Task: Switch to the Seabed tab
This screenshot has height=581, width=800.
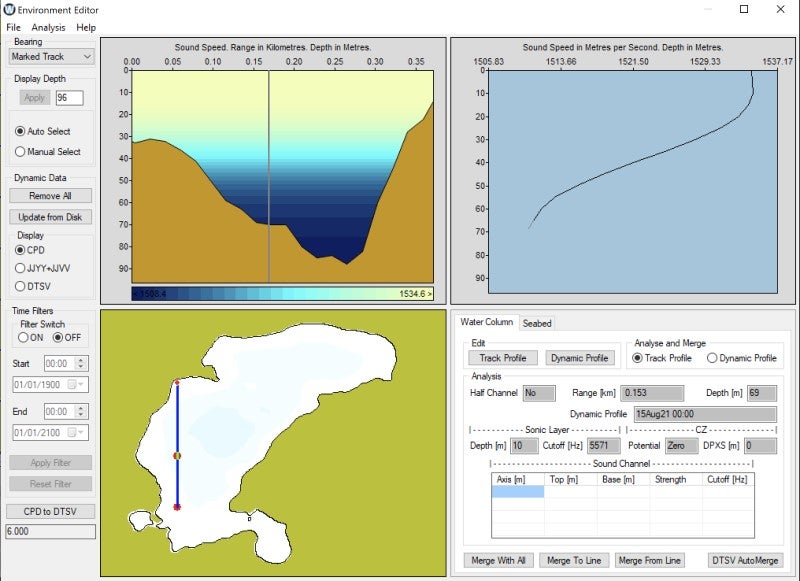Action: click(x=537, y=323)
